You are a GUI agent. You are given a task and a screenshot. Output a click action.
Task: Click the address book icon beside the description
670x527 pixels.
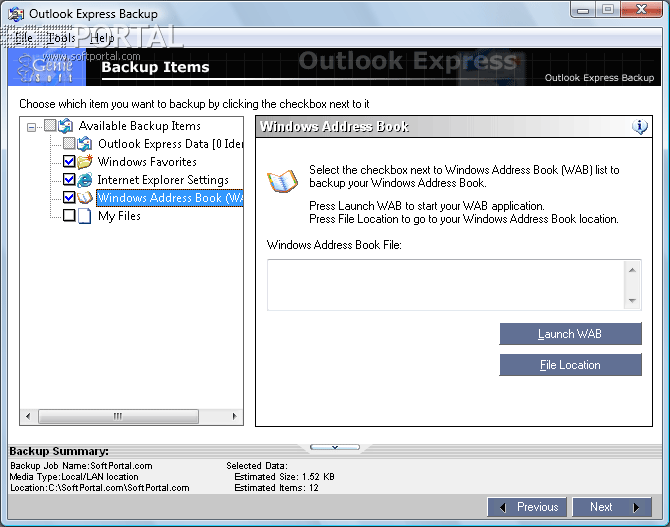point(282,180)
